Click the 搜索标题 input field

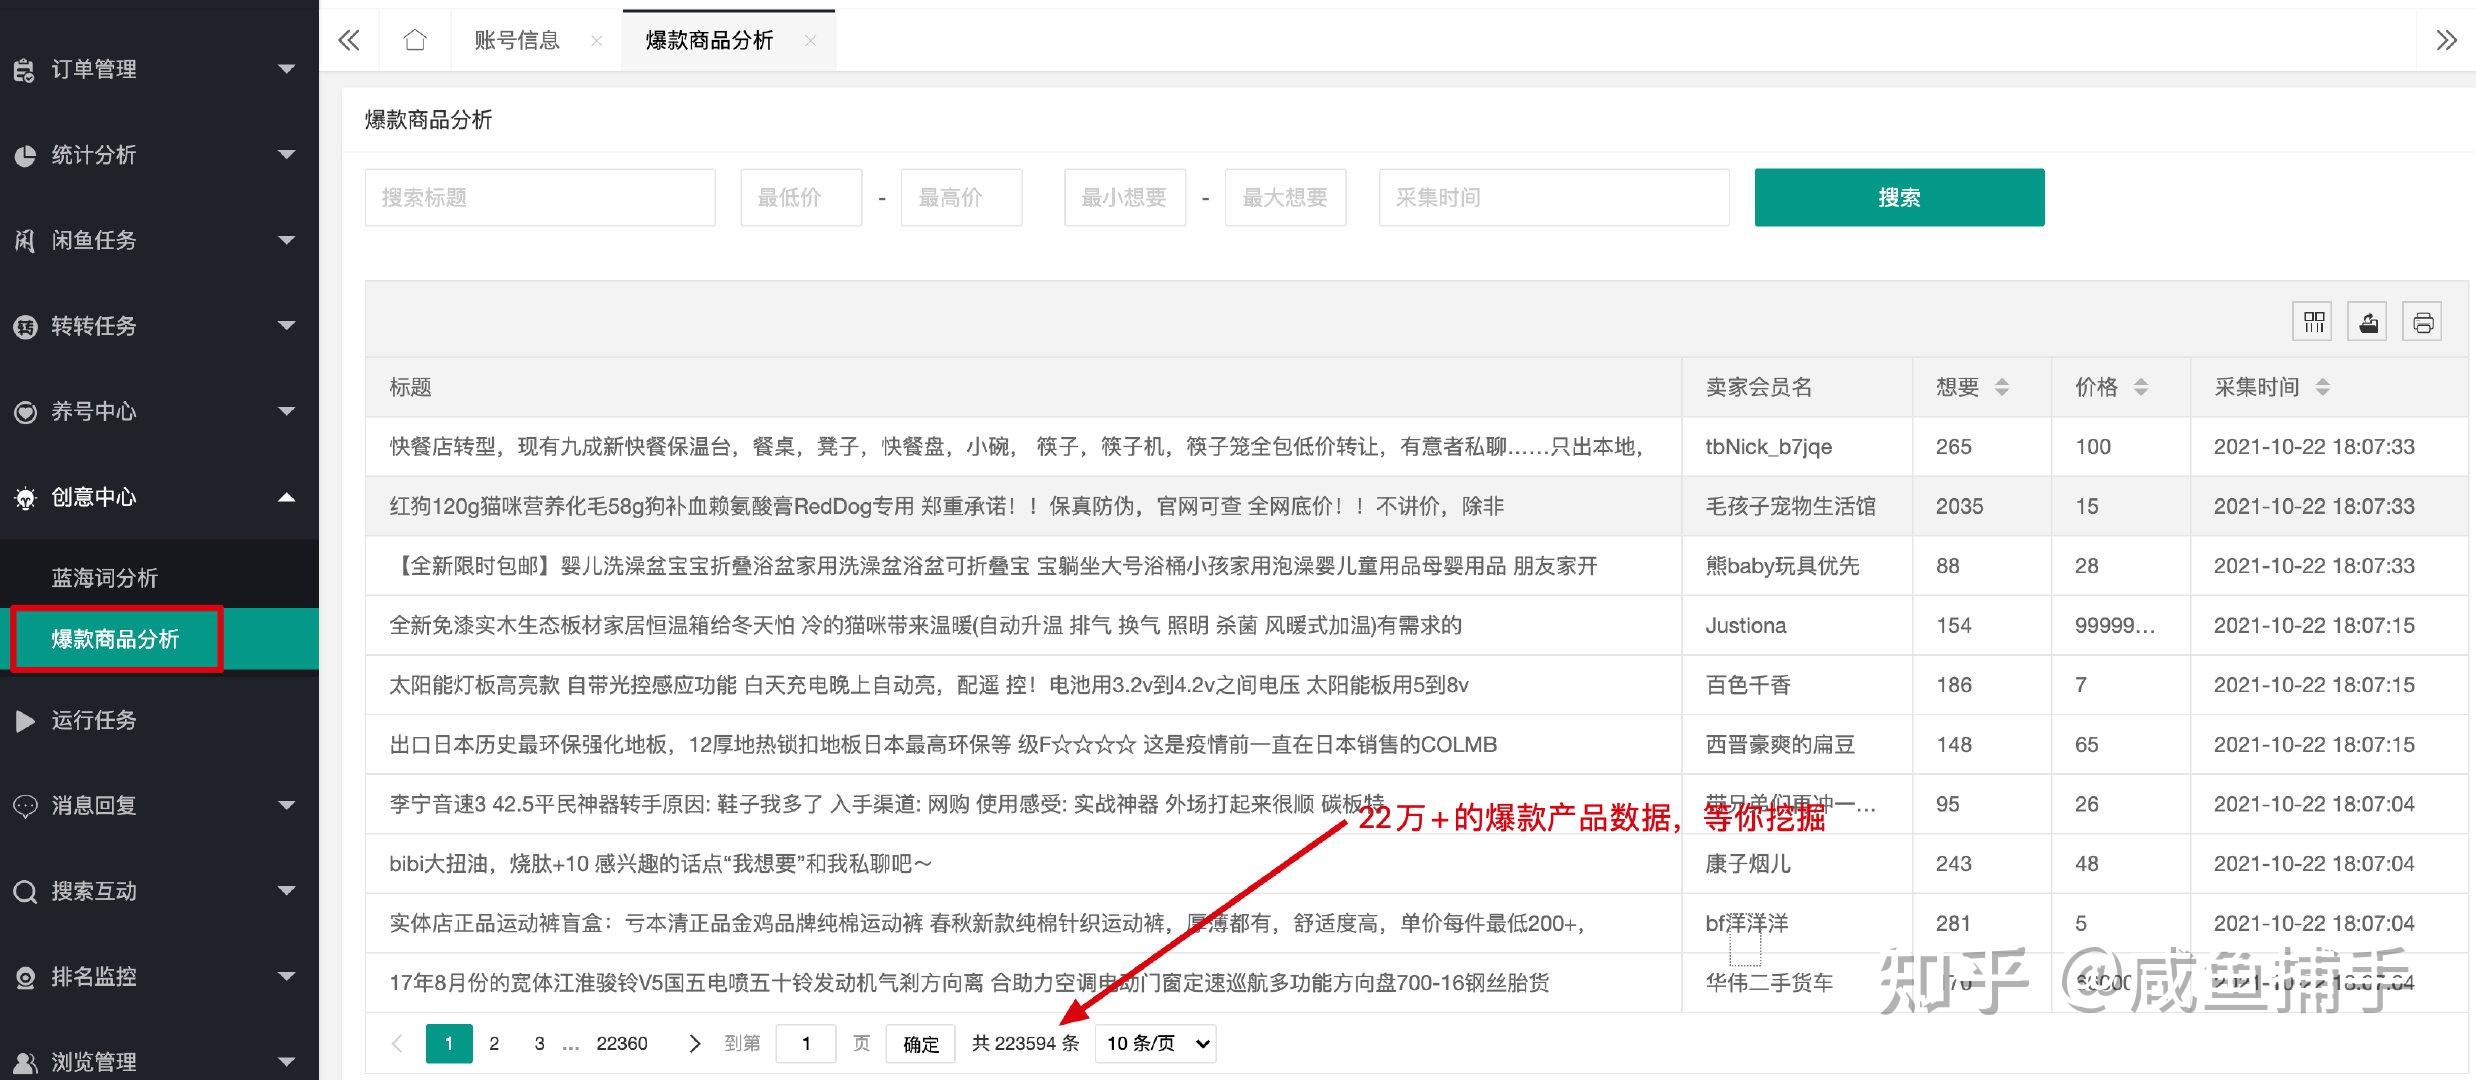tap(540, 197)
